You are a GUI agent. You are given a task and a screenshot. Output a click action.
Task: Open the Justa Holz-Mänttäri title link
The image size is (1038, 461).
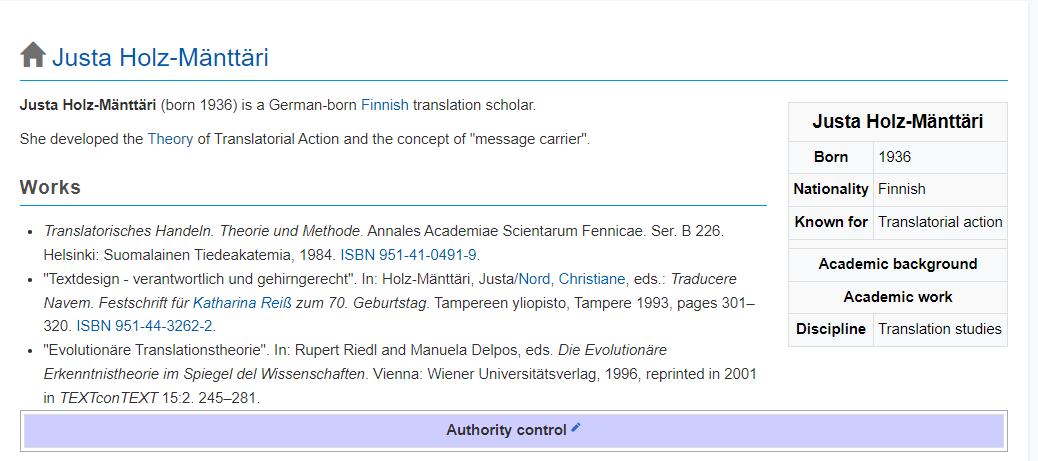[x=160, y=57]
